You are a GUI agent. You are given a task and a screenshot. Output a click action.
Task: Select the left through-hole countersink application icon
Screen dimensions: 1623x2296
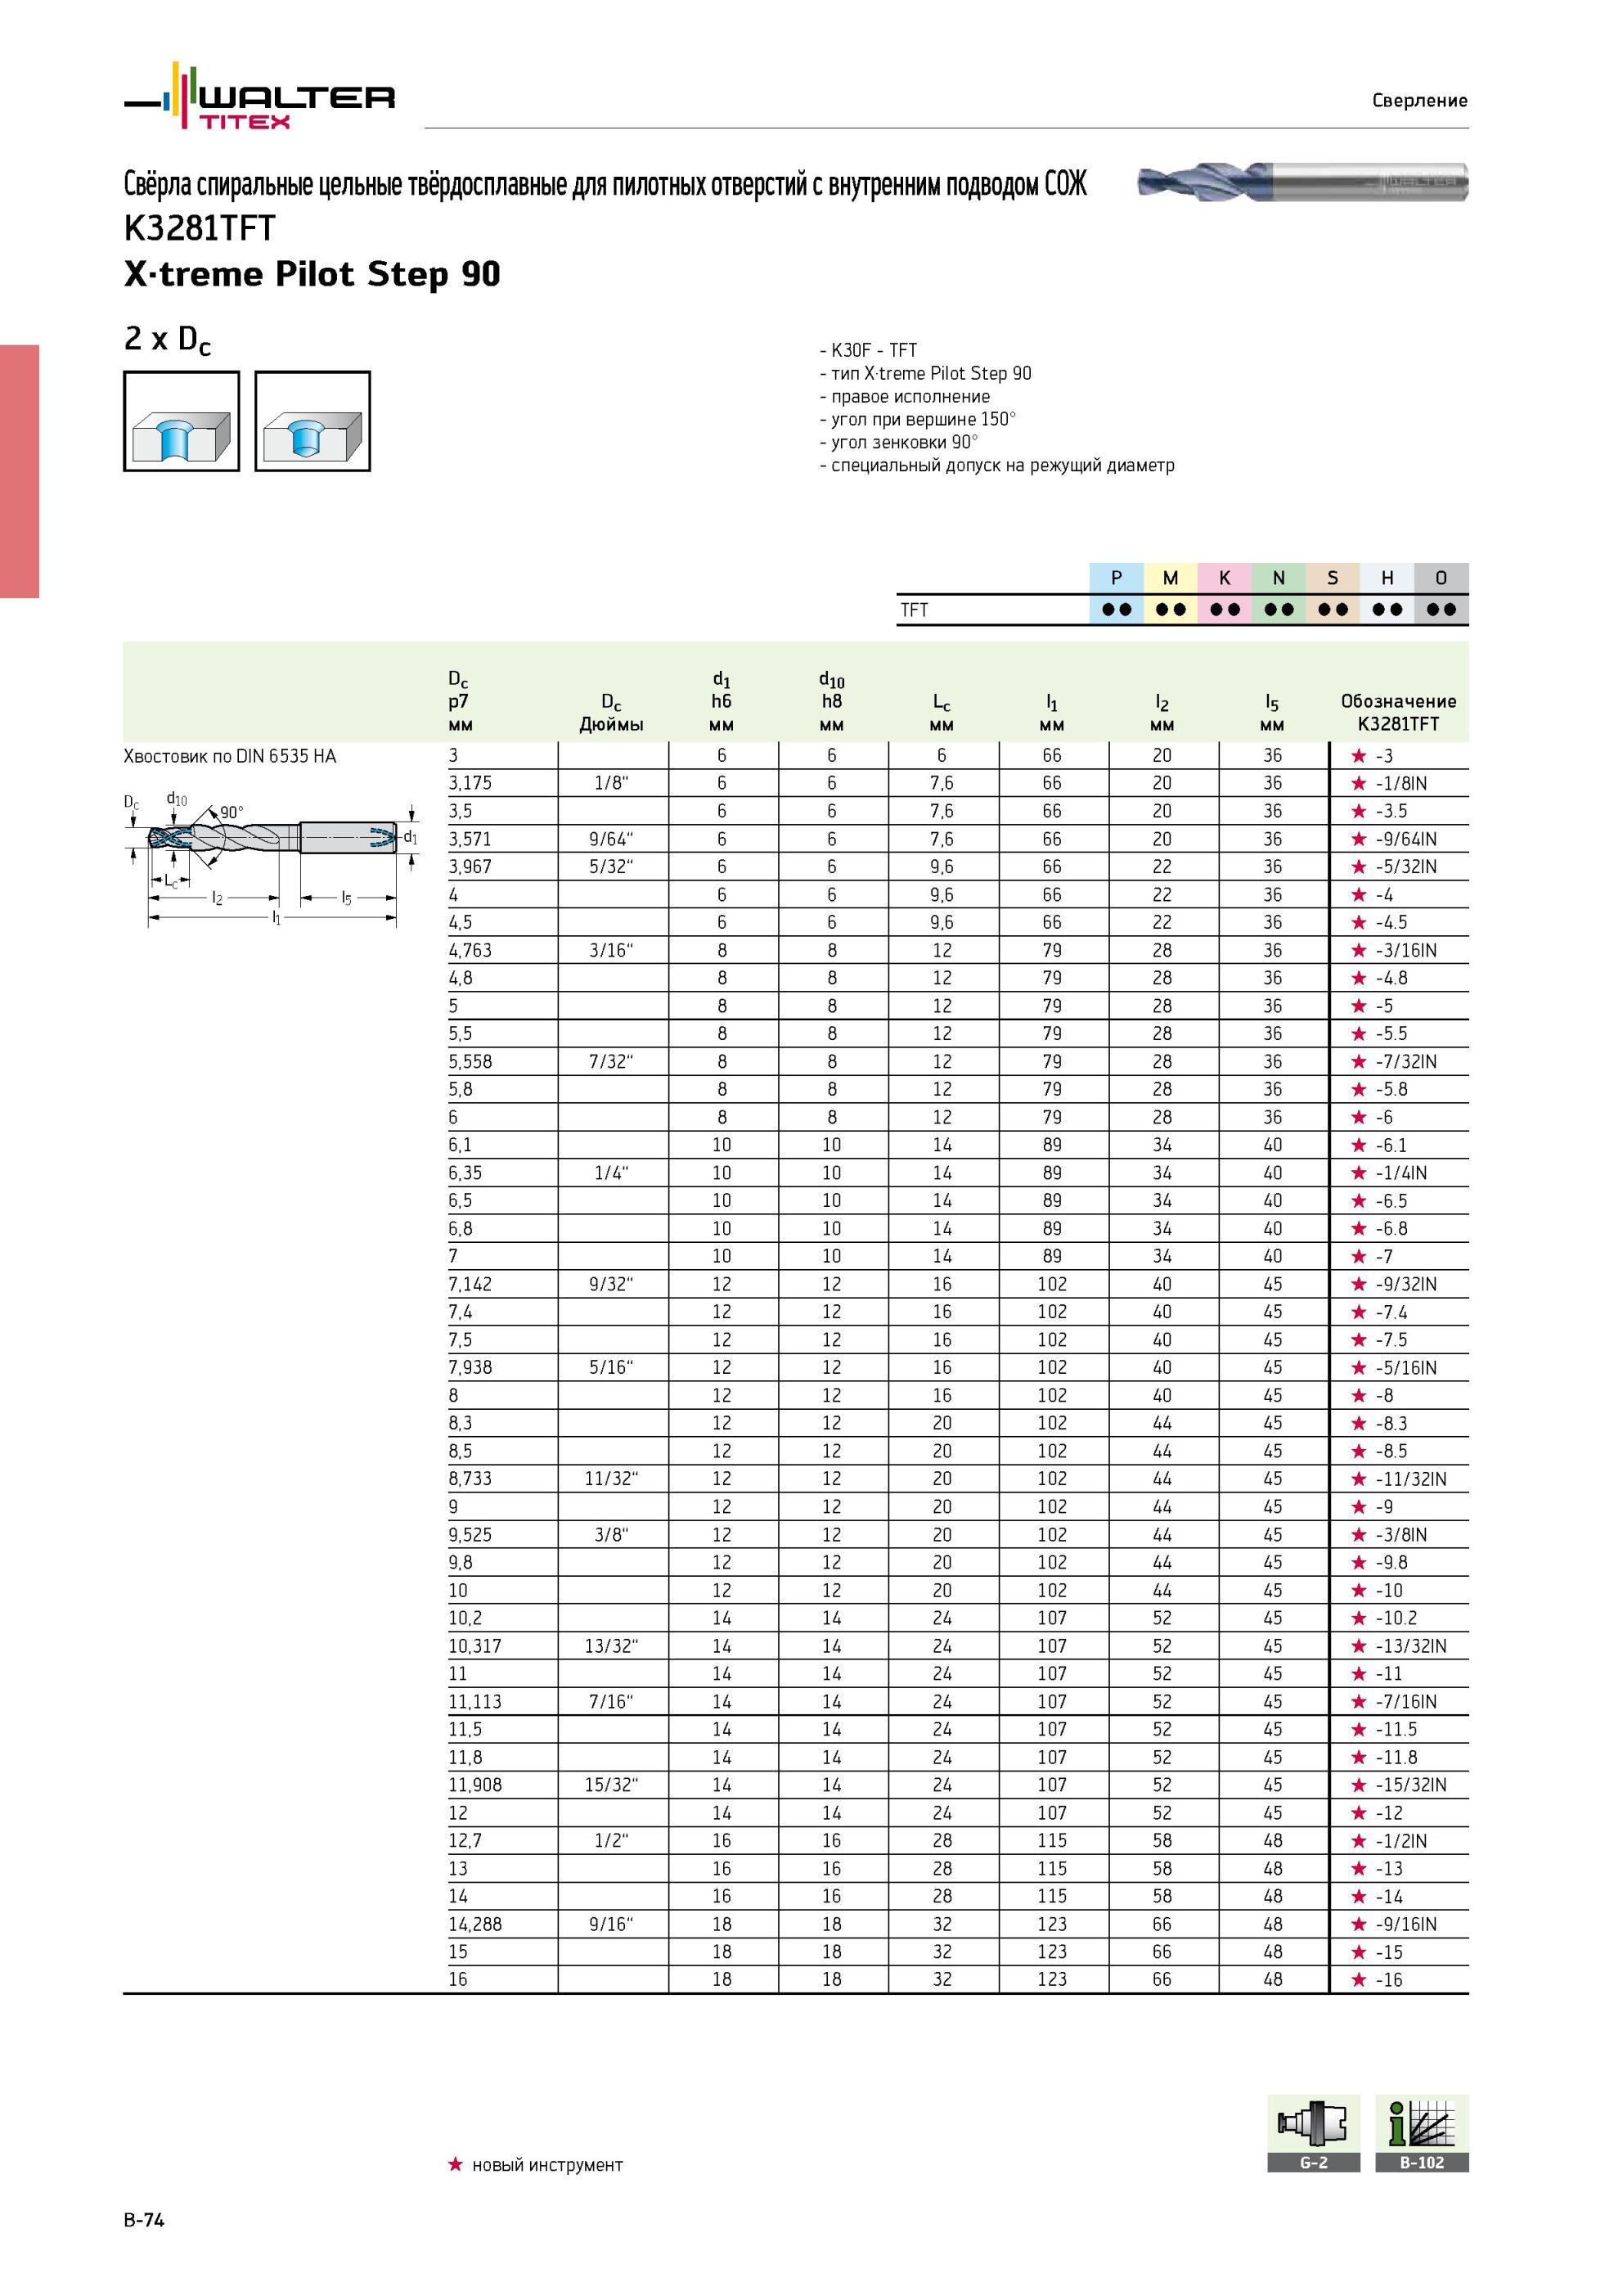(x=182, y=421)
